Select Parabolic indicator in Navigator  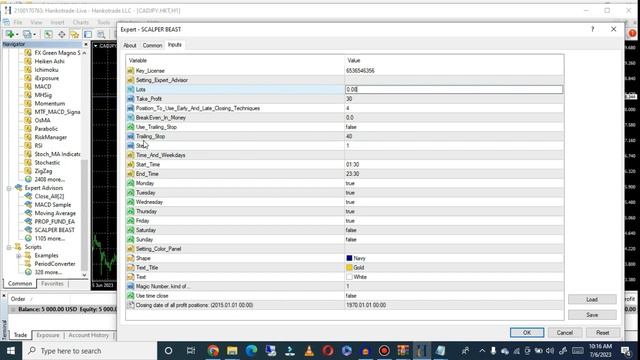click(x=46, y=129)
